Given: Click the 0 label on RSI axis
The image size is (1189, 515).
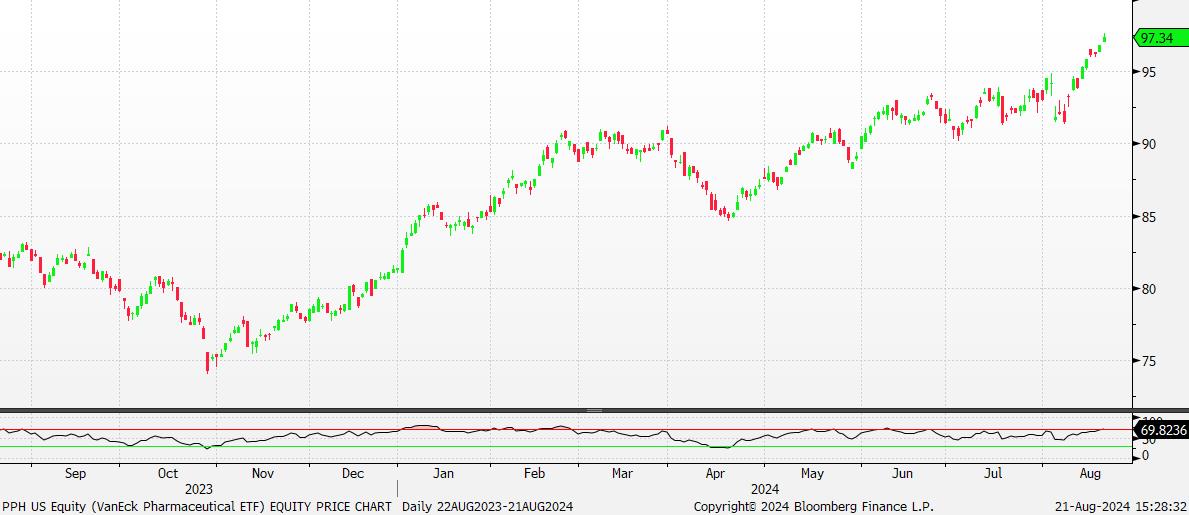Looking at the screenshot, I should pyautogui.click(x=1146, y=455).
